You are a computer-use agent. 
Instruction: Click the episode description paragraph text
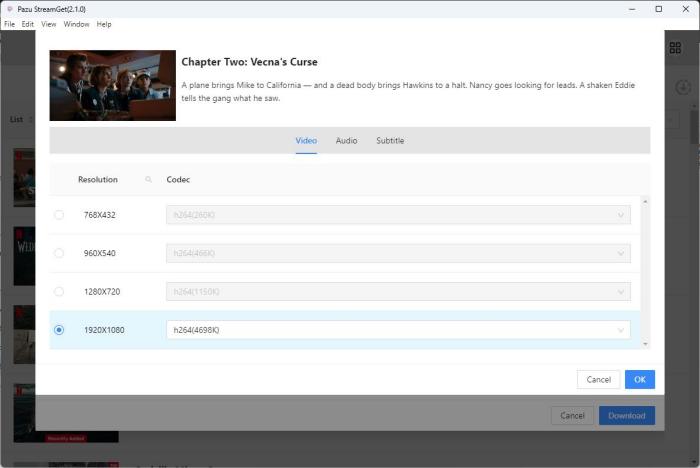point(408,92)
